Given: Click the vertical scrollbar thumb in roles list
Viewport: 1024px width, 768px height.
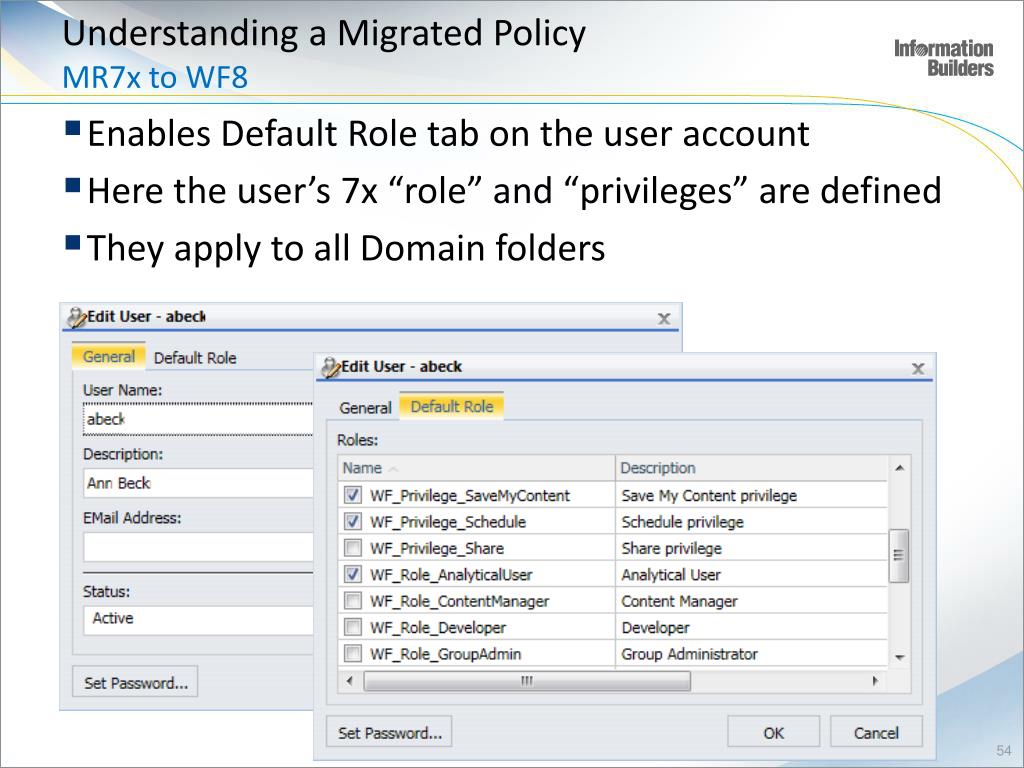Looking at the screenshot, I should click(899, 555).
